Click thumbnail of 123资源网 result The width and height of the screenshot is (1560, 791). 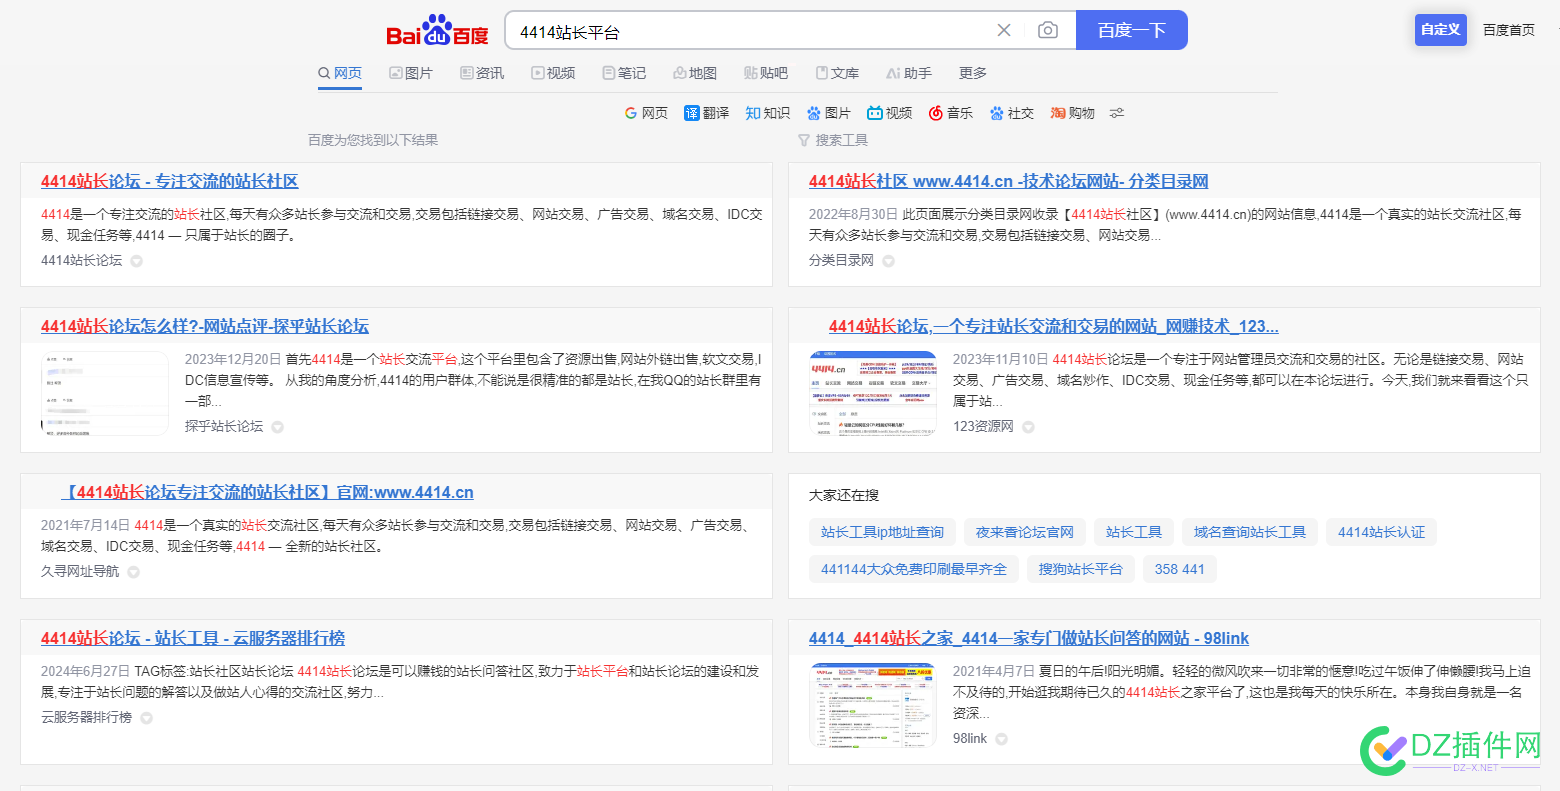click(x=873, y=393)
